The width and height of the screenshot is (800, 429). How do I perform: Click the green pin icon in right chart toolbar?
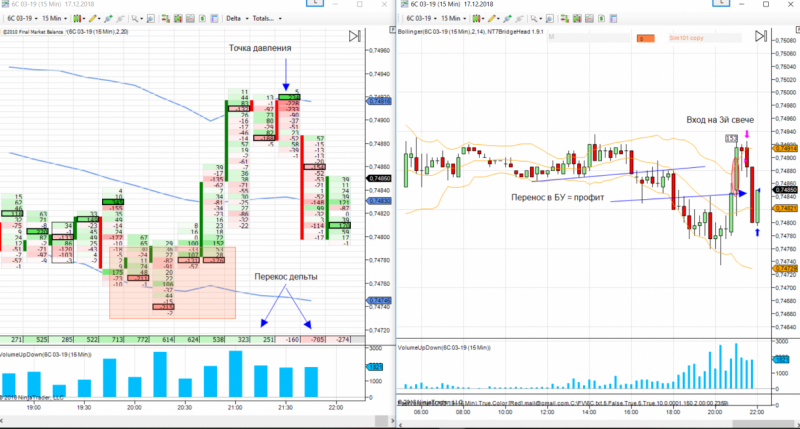pyautogui.click(x=508, y=18)
